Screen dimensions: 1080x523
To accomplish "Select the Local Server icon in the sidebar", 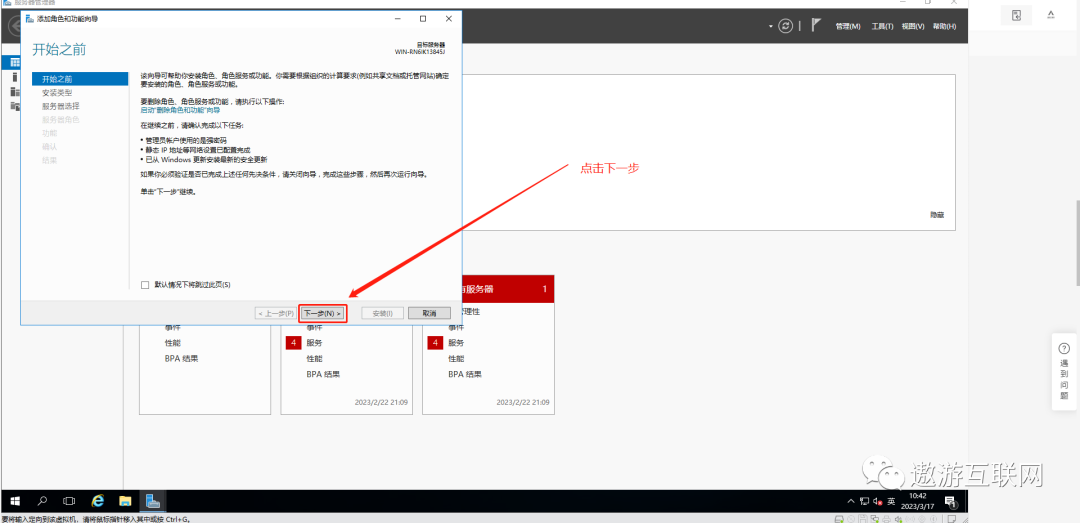I will click(14, 76).
